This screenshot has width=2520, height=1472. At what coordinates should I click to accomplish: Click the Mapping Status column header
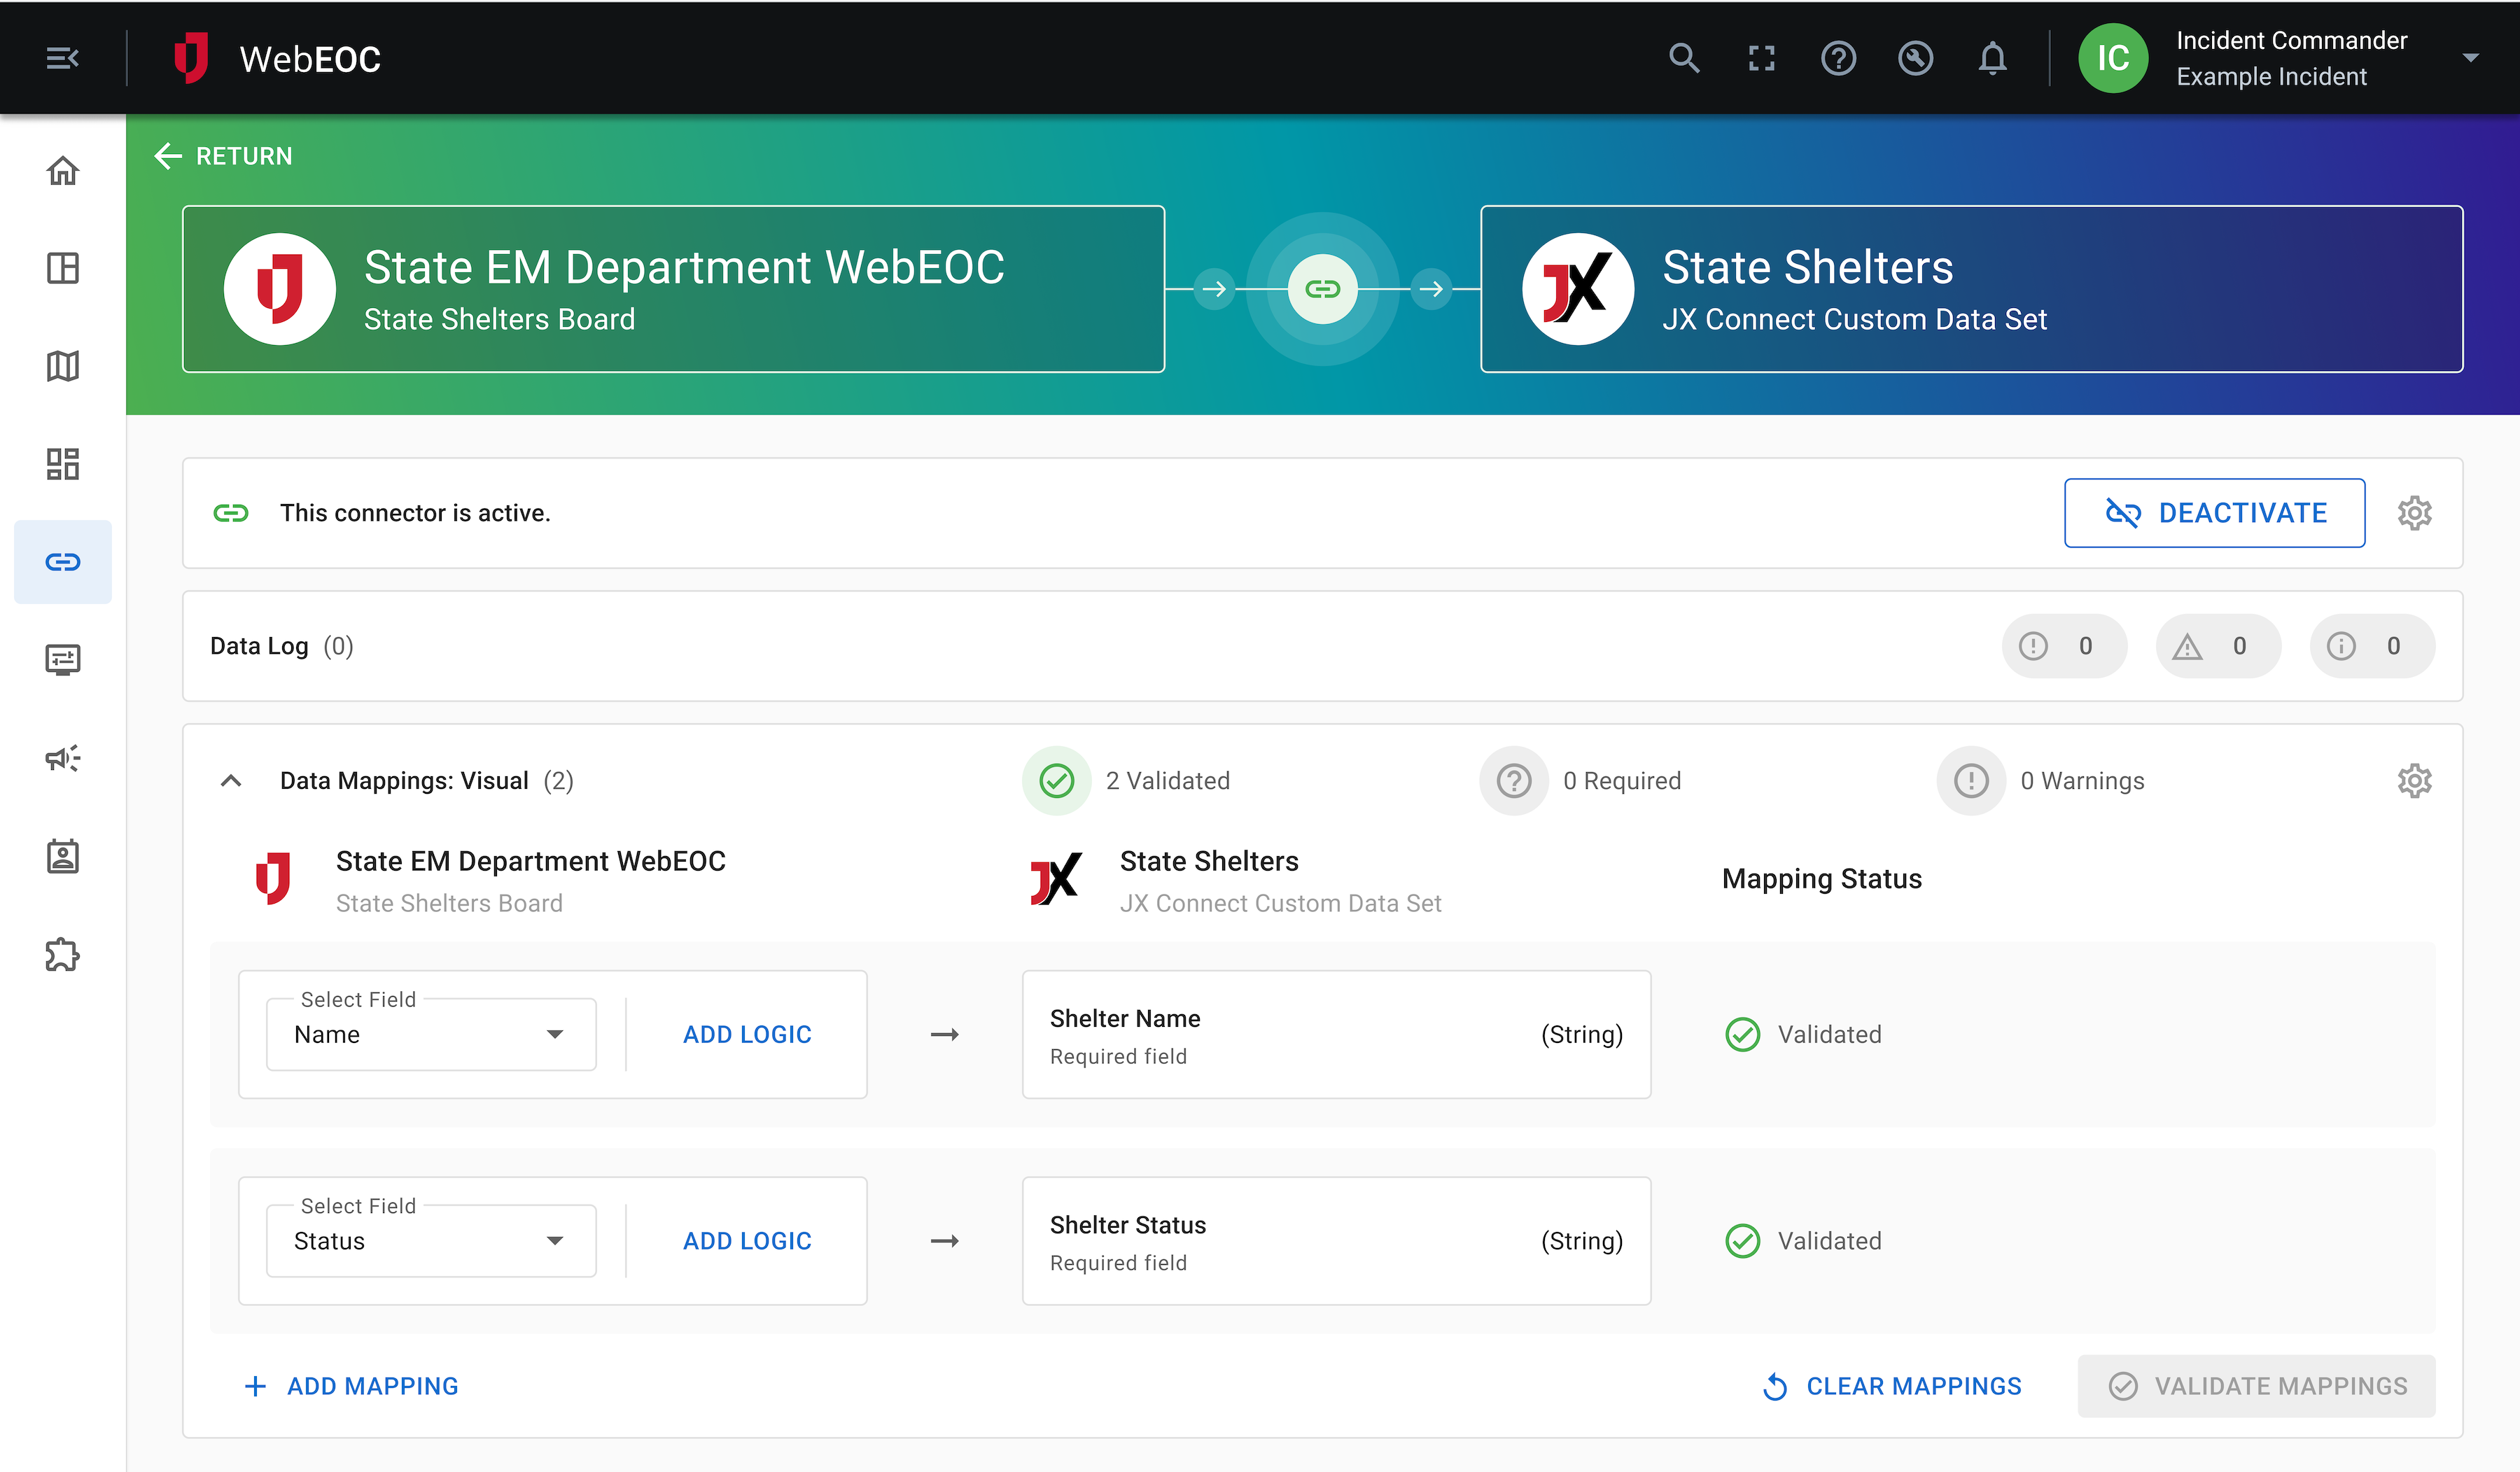[1822, 879]
